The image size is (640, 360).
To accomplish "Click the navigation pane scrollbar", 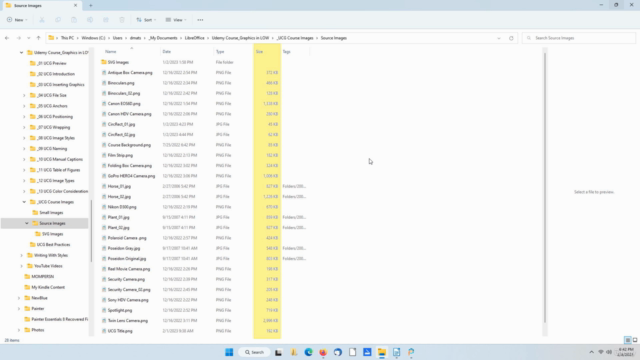I will (91, 231).
